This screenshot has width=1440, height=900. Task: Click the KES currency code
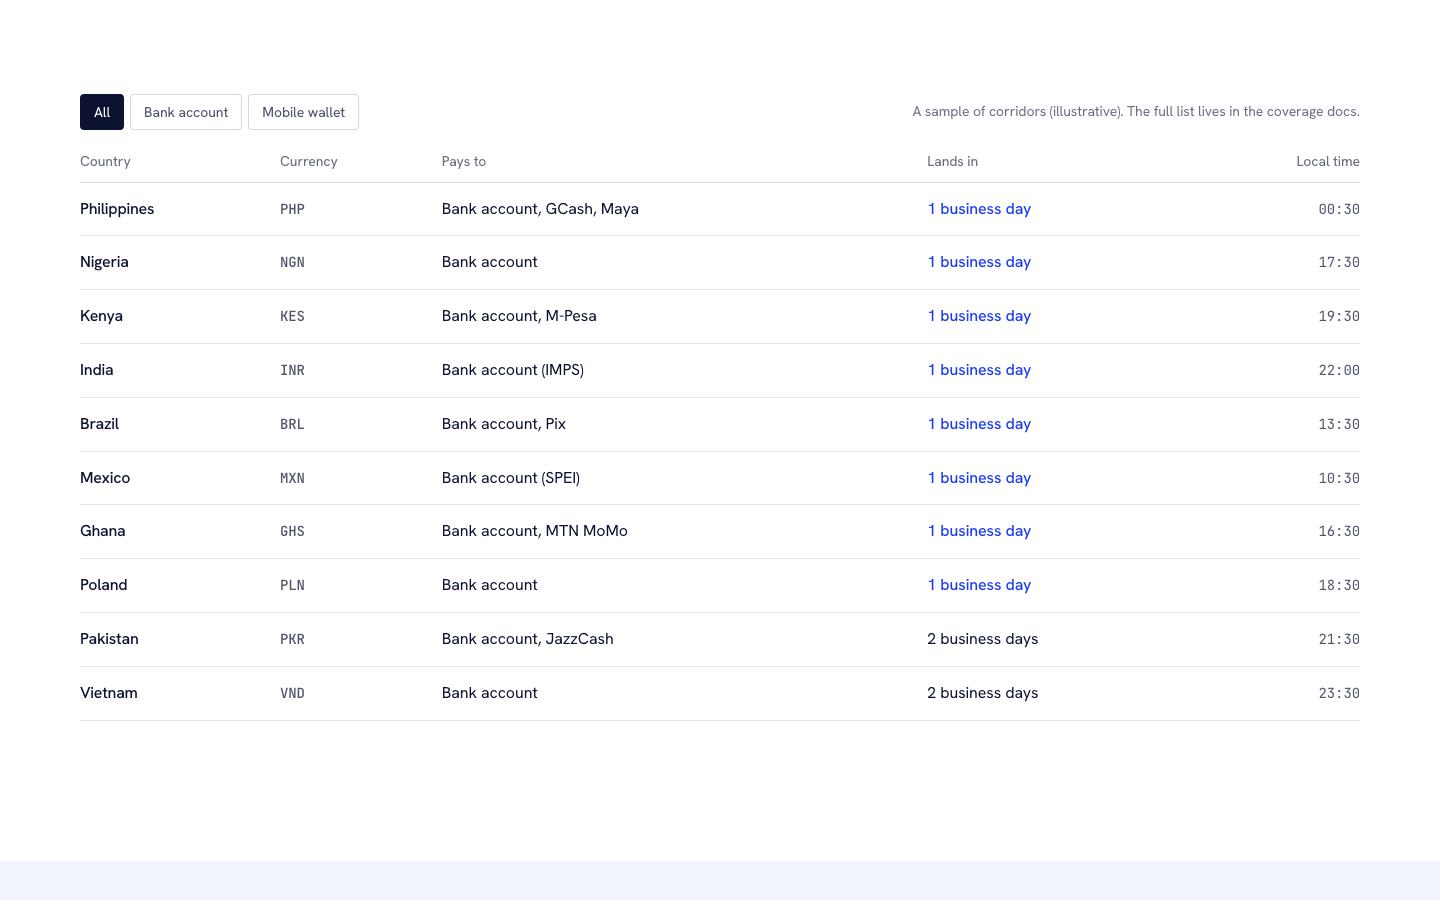coord(292,316)
